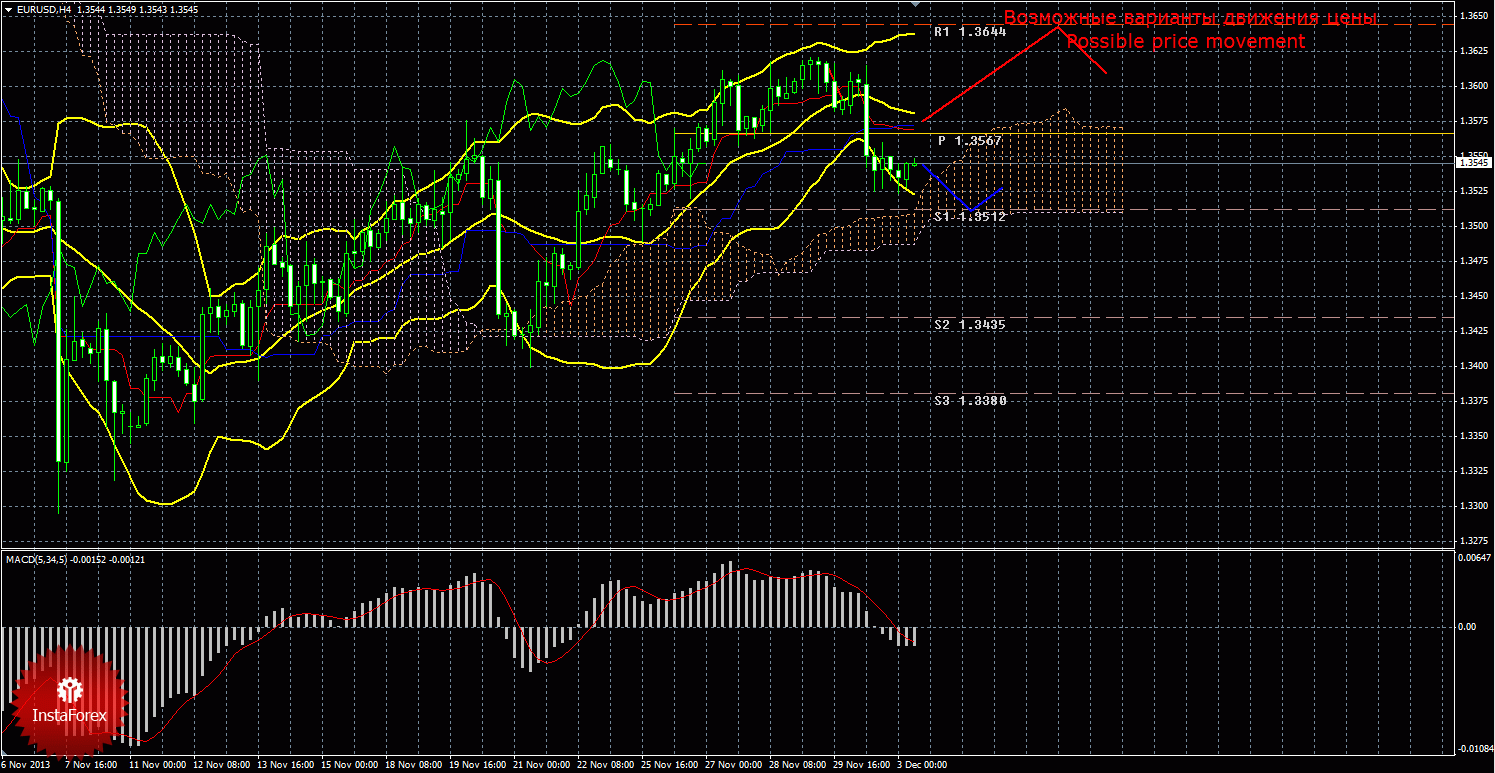1495x773 pixels.
Task: Click the S2 1.3435 support label
Action: pos(970,325)
